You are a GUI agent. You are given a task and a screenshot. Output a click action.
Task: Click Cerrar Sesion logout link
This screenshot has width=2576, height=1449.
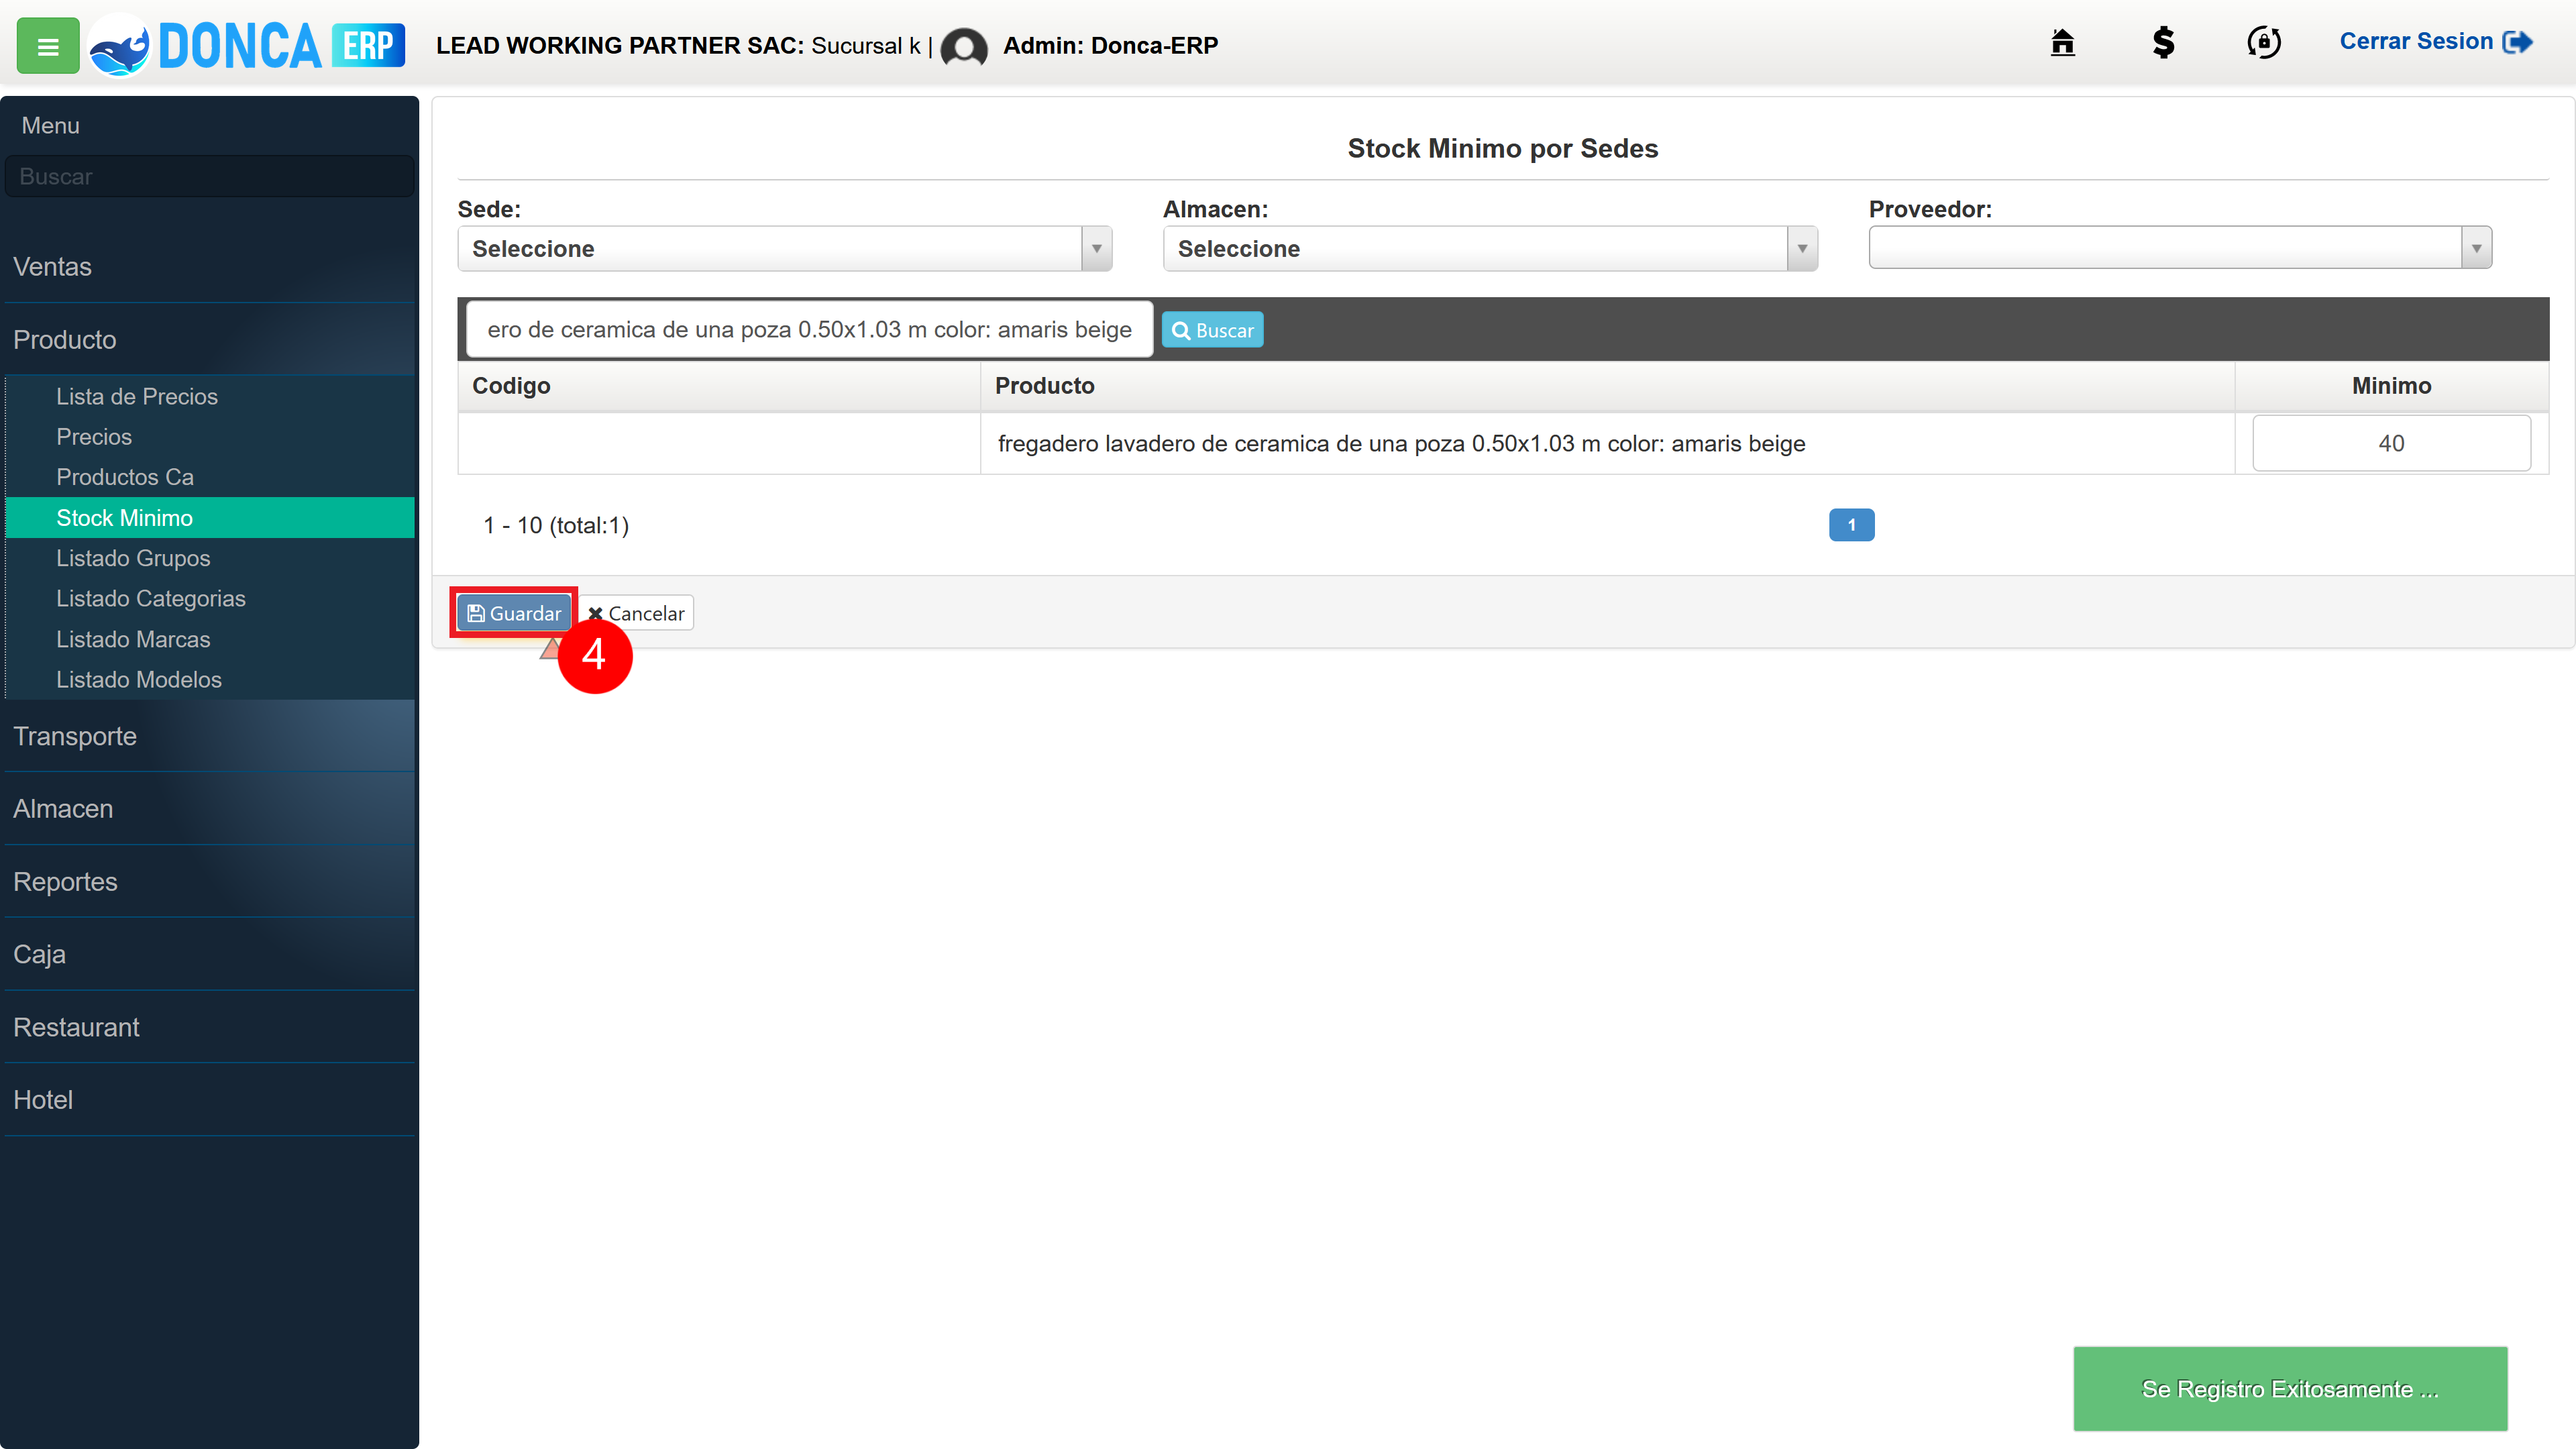[x=2435, y=42]
